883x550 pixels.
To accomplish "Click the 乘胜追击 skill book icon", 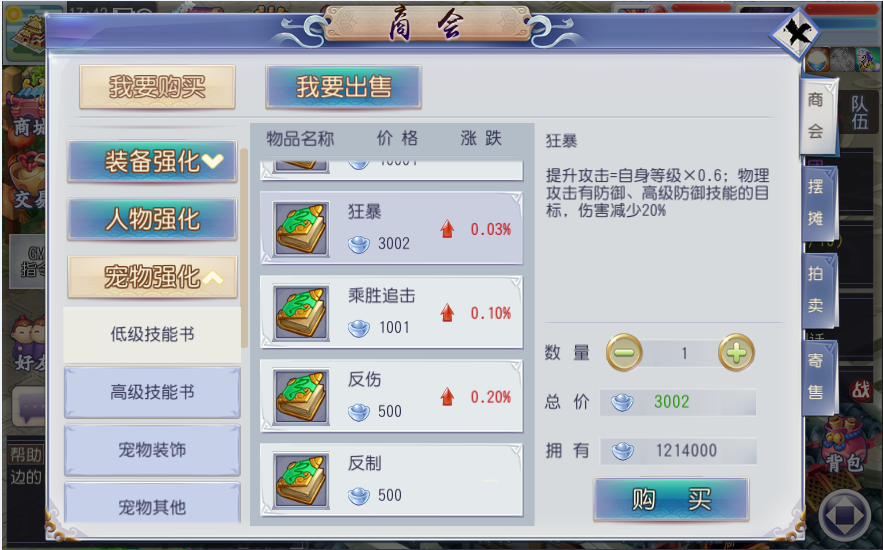I will [x=301, y=313].
